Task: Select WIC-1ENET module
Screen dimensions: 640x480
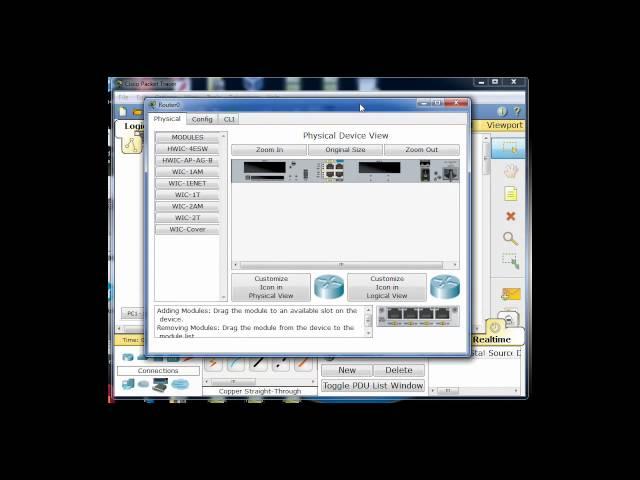Action: [187, 184]
